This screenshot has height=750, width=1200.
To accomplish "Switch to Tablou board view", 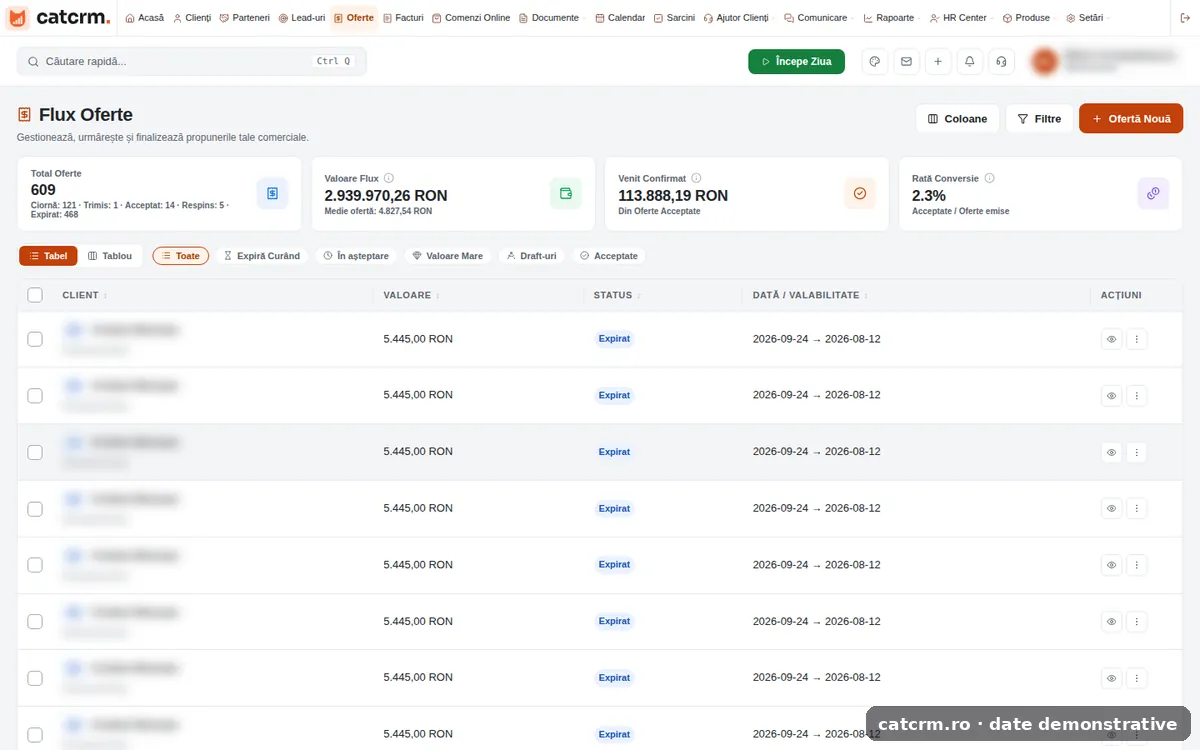I will (x=111, y=256).
